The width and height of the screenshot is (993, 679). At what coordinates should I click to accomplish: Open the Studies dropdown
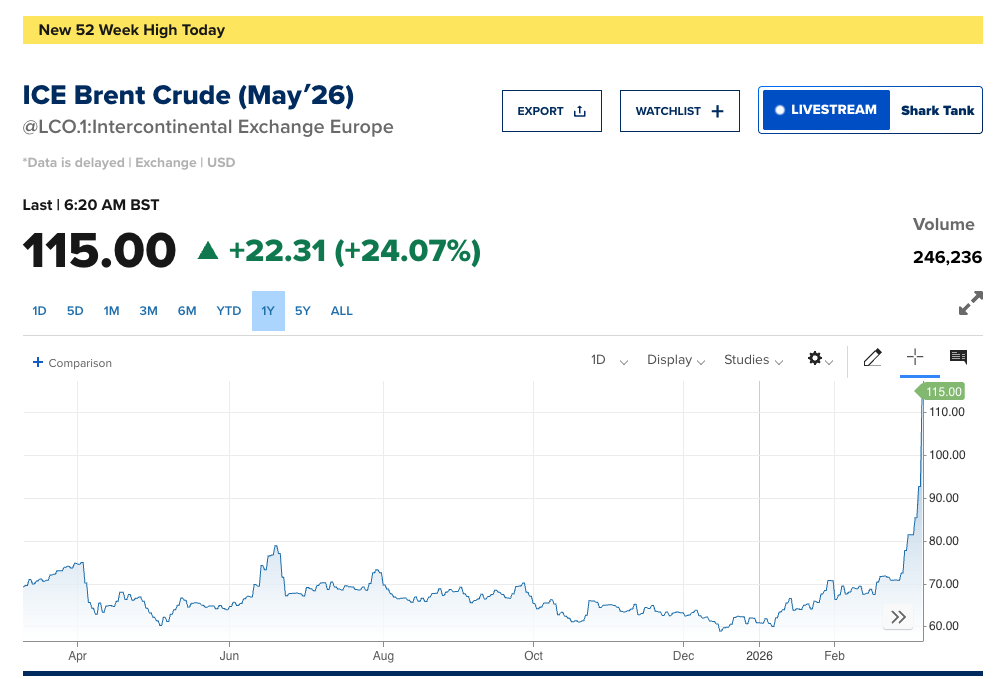tap(753, 360)
